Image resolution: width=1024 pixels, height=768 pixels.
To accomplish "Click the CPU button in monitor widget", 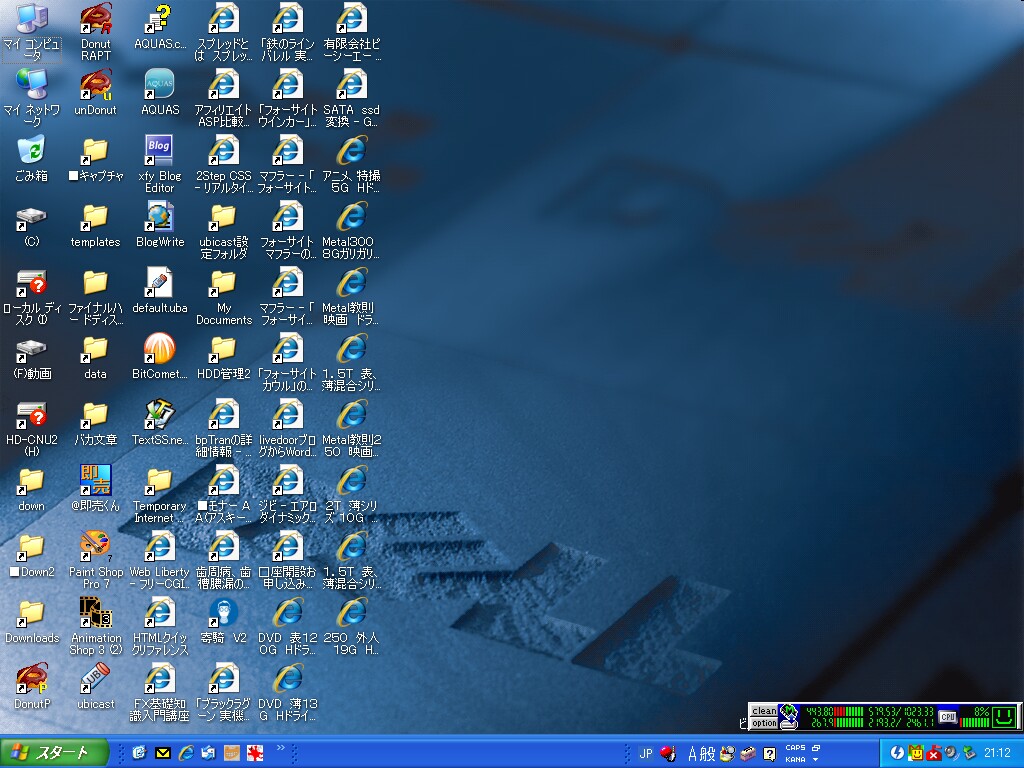I will pyautogui.click(x=948, y=716).
